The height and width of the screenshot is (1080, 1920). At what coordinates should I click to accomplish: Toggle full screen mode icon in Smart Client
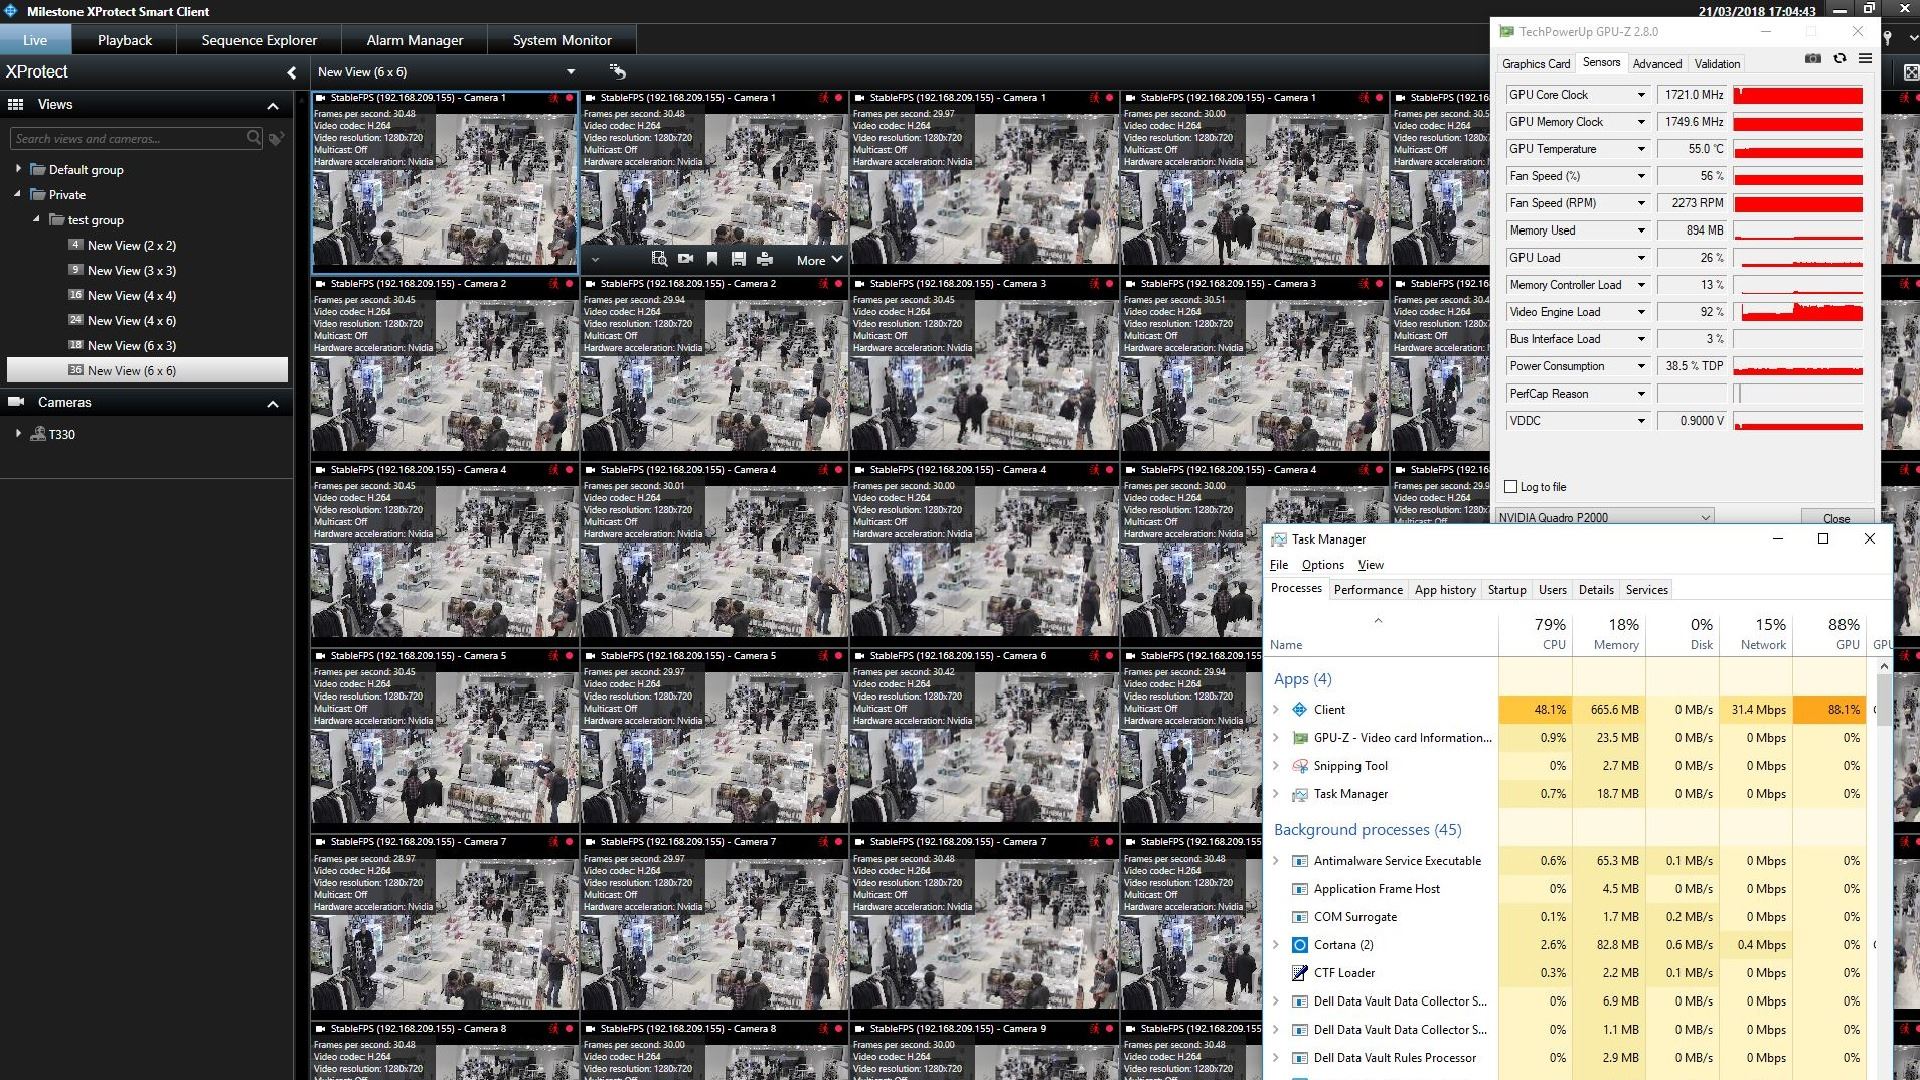(x=1911, y=72)
